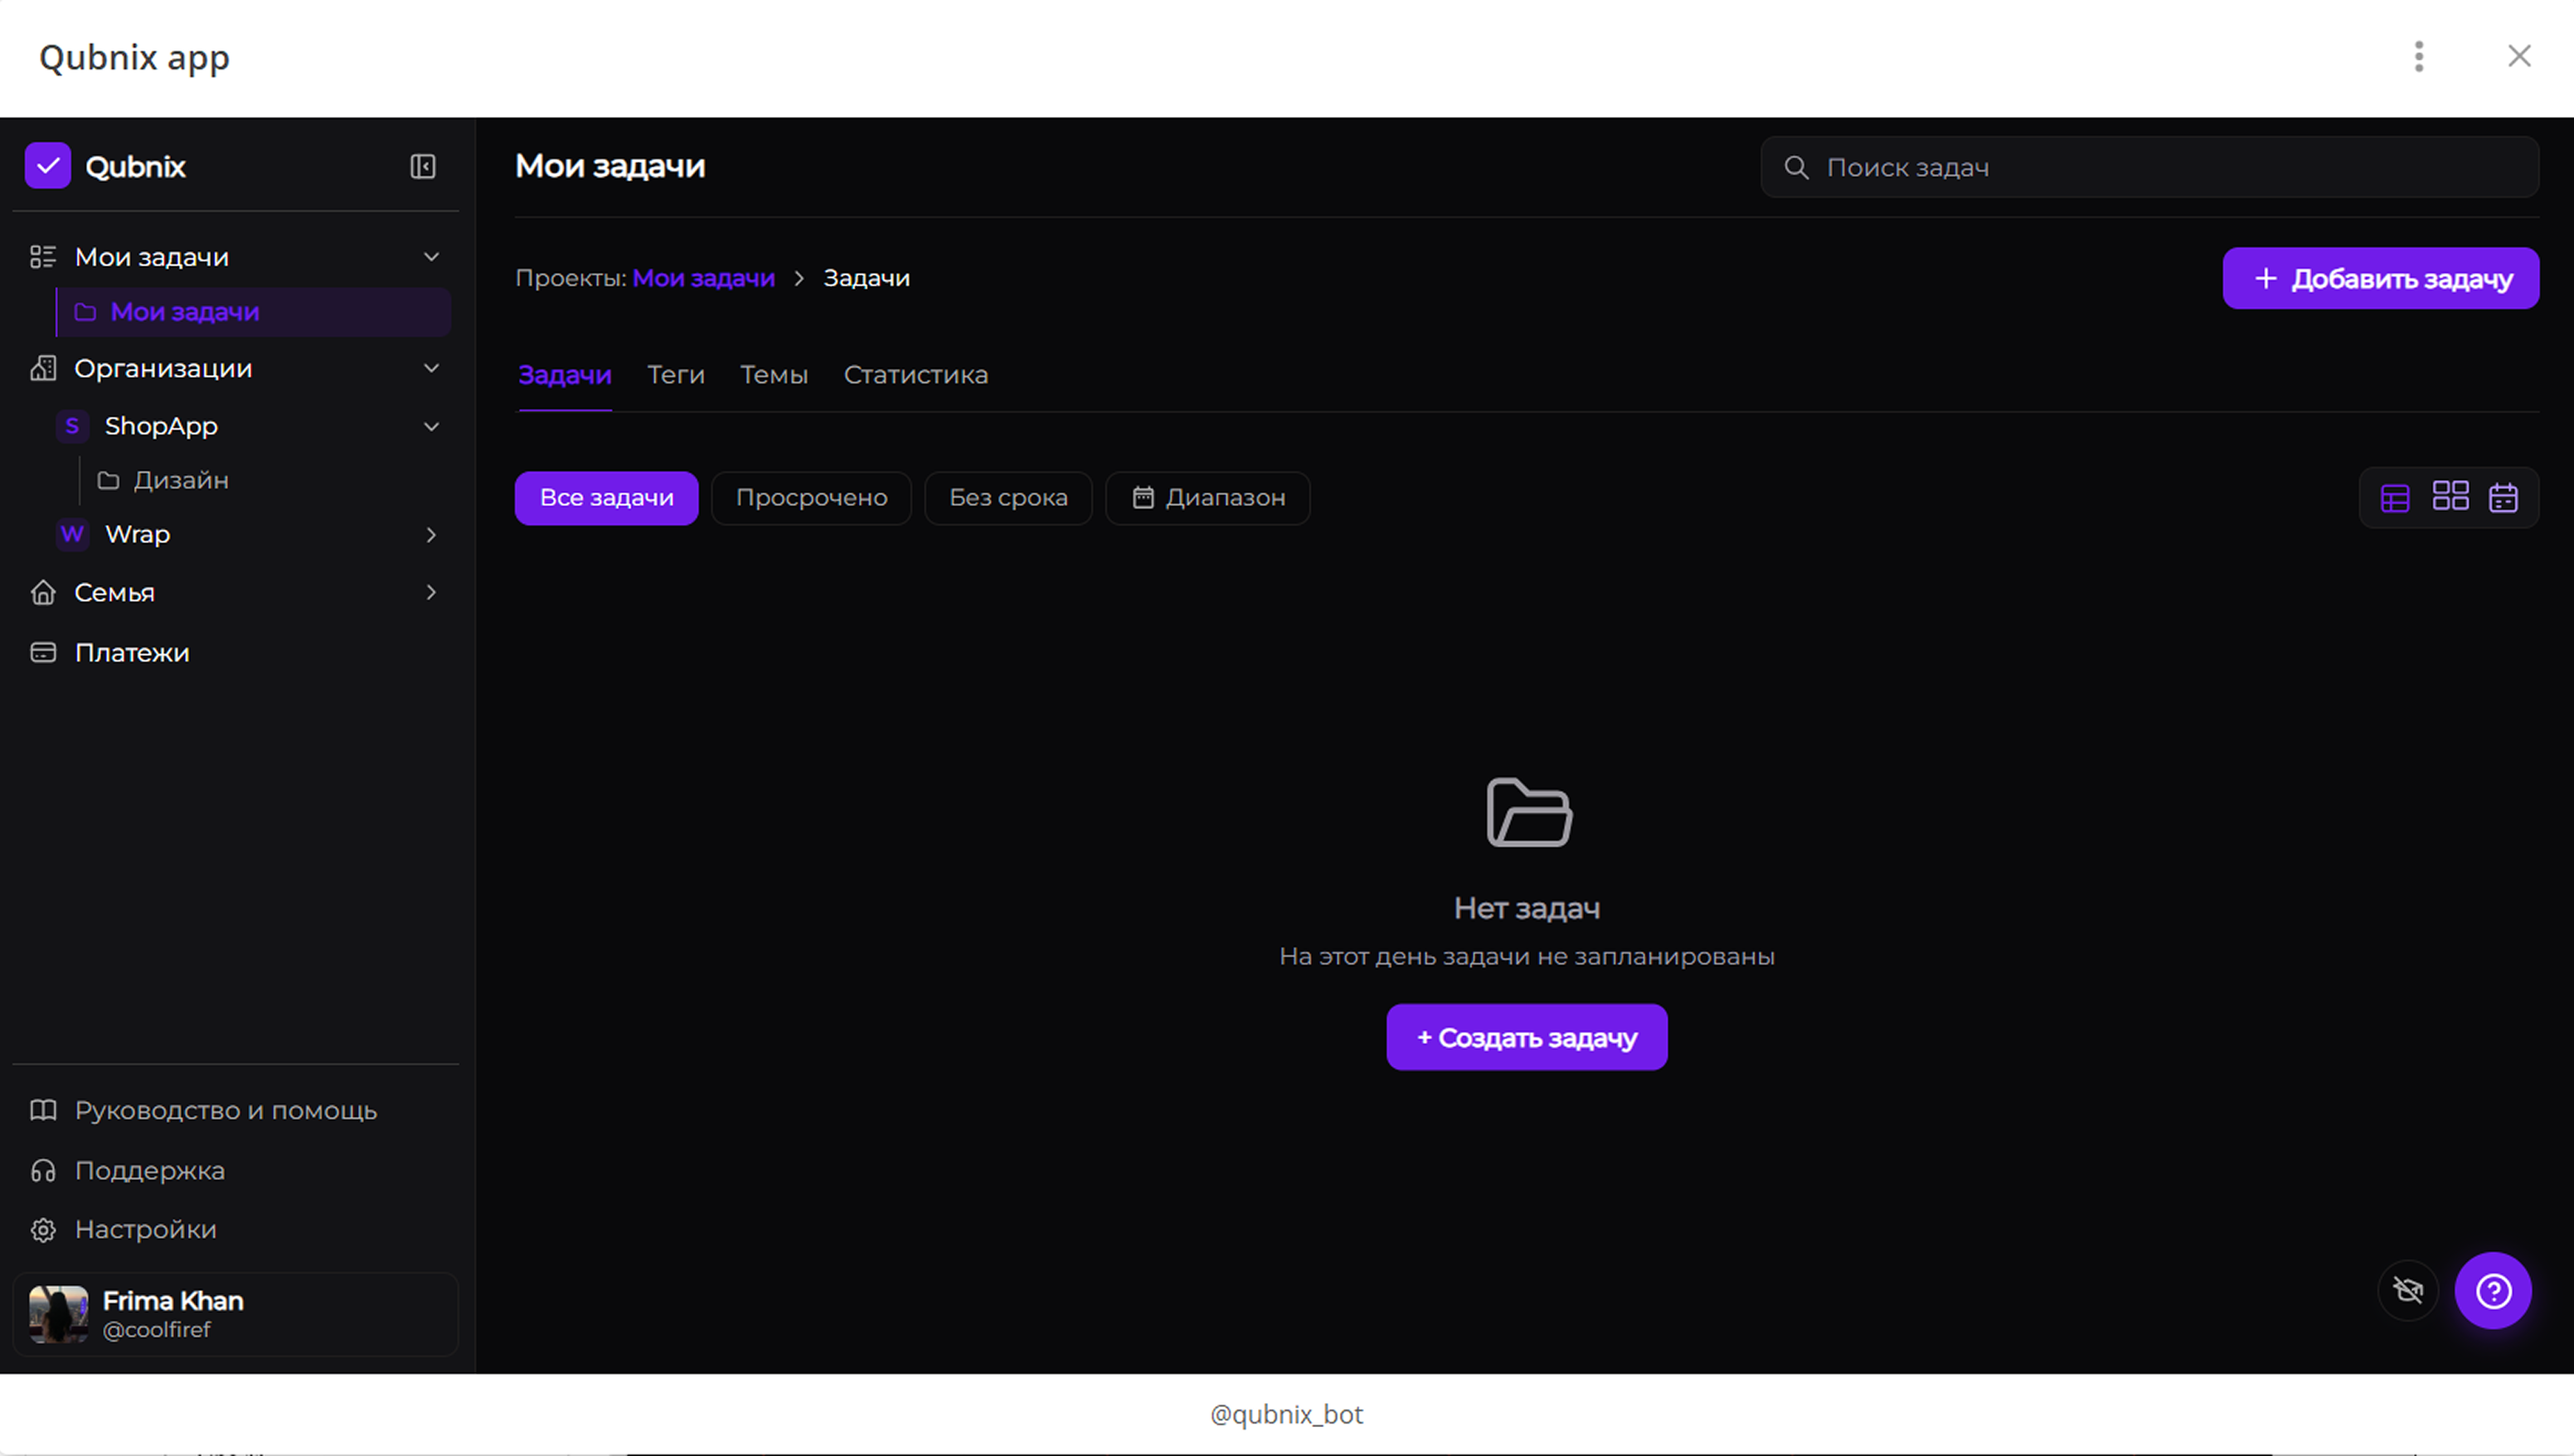This screenshot has height=1456, width=2574.
Task: Click the Нет задач empty state title
Action: pyautogui.click(x=1527, y=908)
